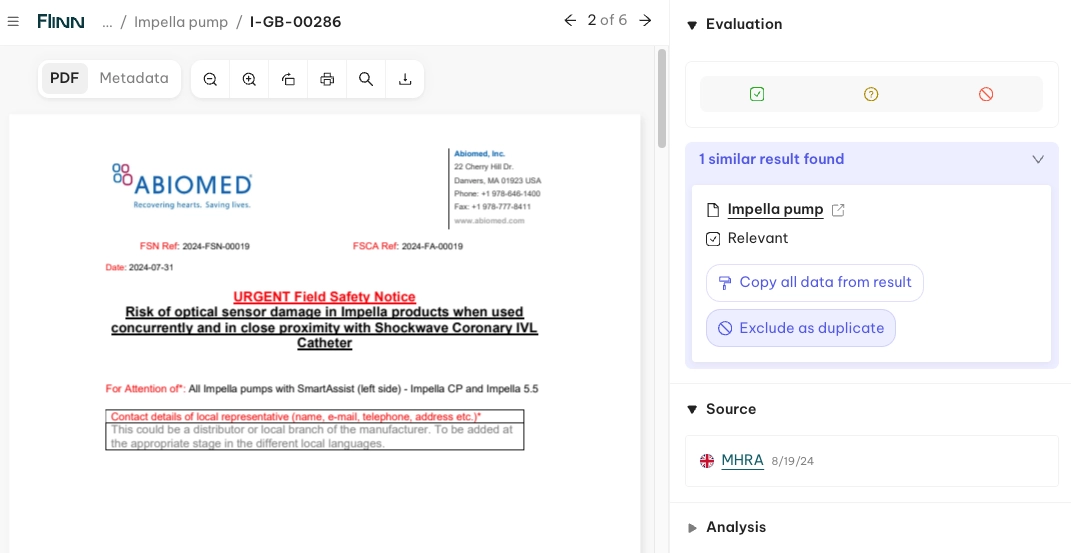This screenshot has height=553, width=1071.
Task: Click Exclude as duplicate button
Action: pyautogui.click(x=801, y=328)
